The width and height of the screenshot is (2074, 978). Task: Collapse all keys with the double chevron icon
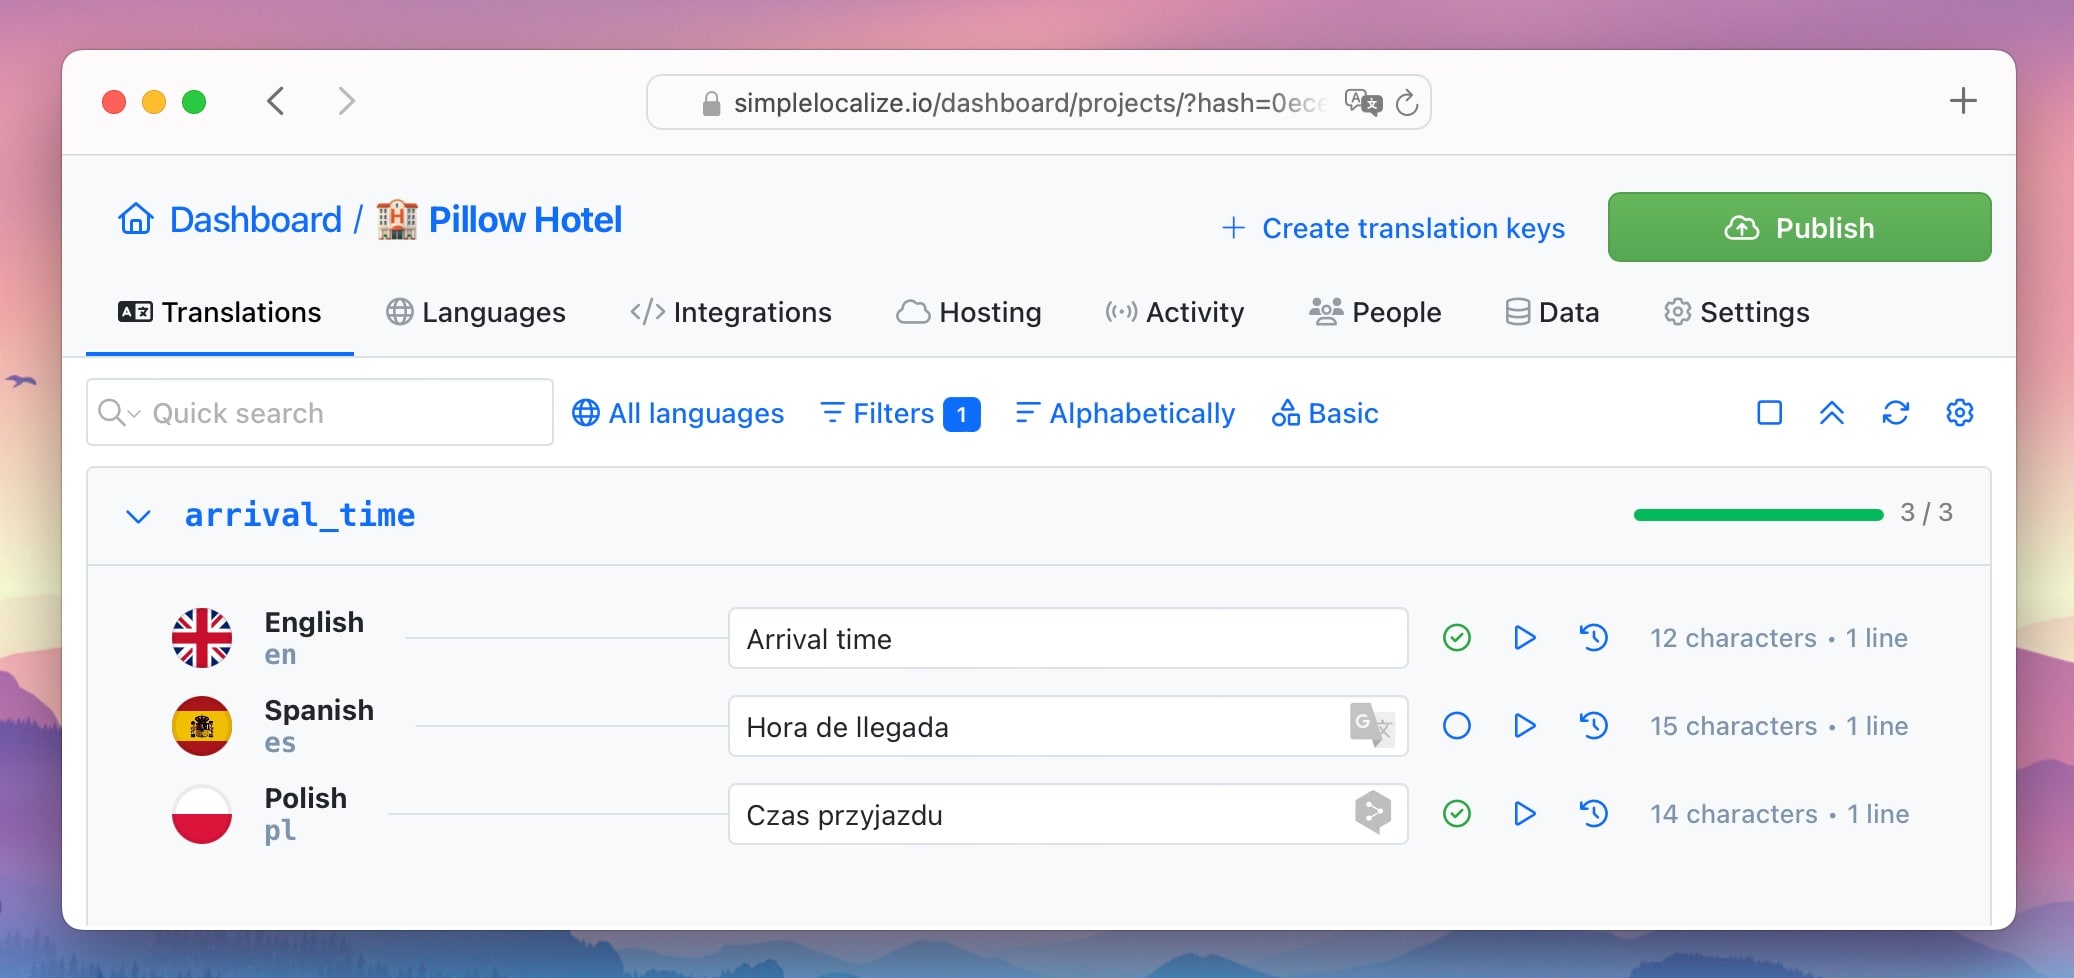1831,412
